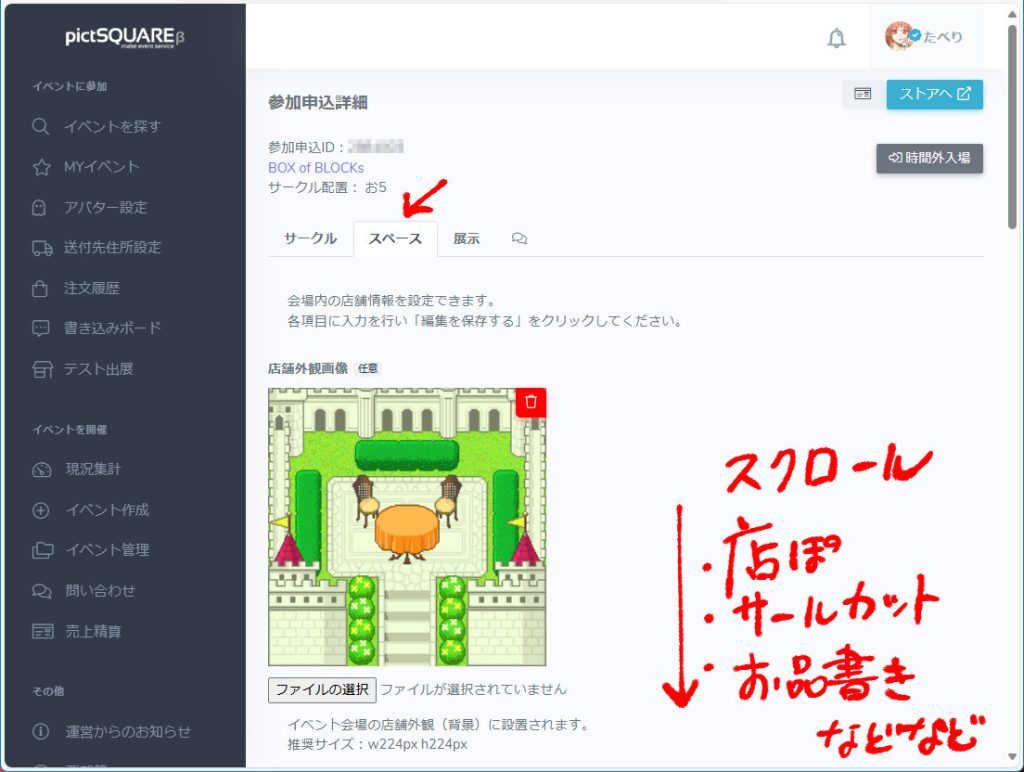Open the BOX of BLOCKs event link
This screenshot has width=1024, height=772.
(x=316, y=167)
